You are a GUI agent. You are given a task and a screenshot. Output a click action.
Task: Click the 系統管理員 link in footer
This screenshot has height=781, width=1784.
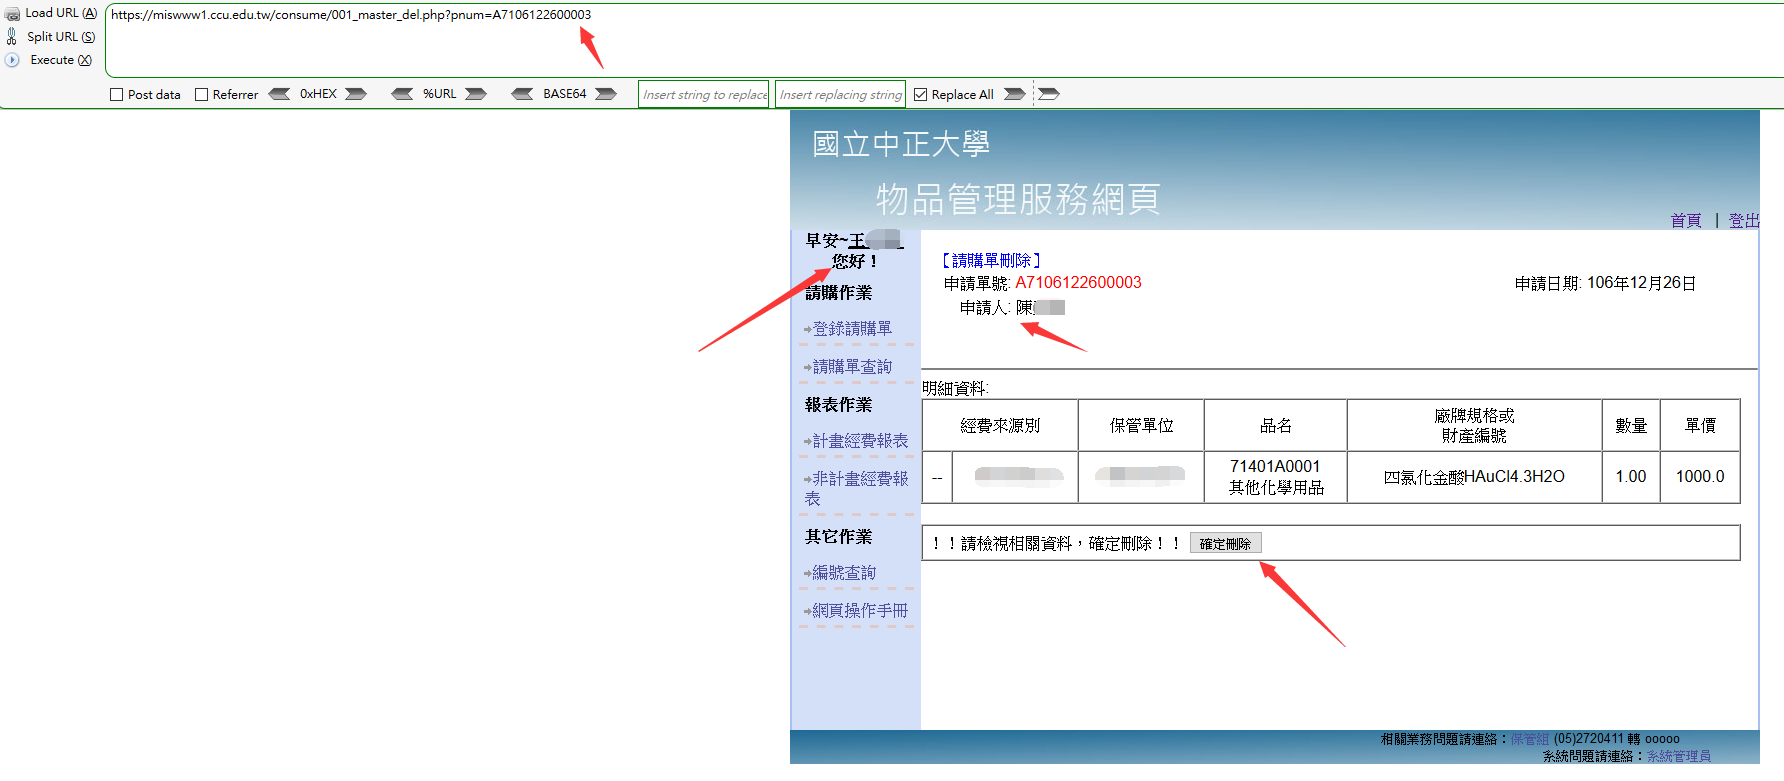pyautogui.click(x=1679, y=756)
